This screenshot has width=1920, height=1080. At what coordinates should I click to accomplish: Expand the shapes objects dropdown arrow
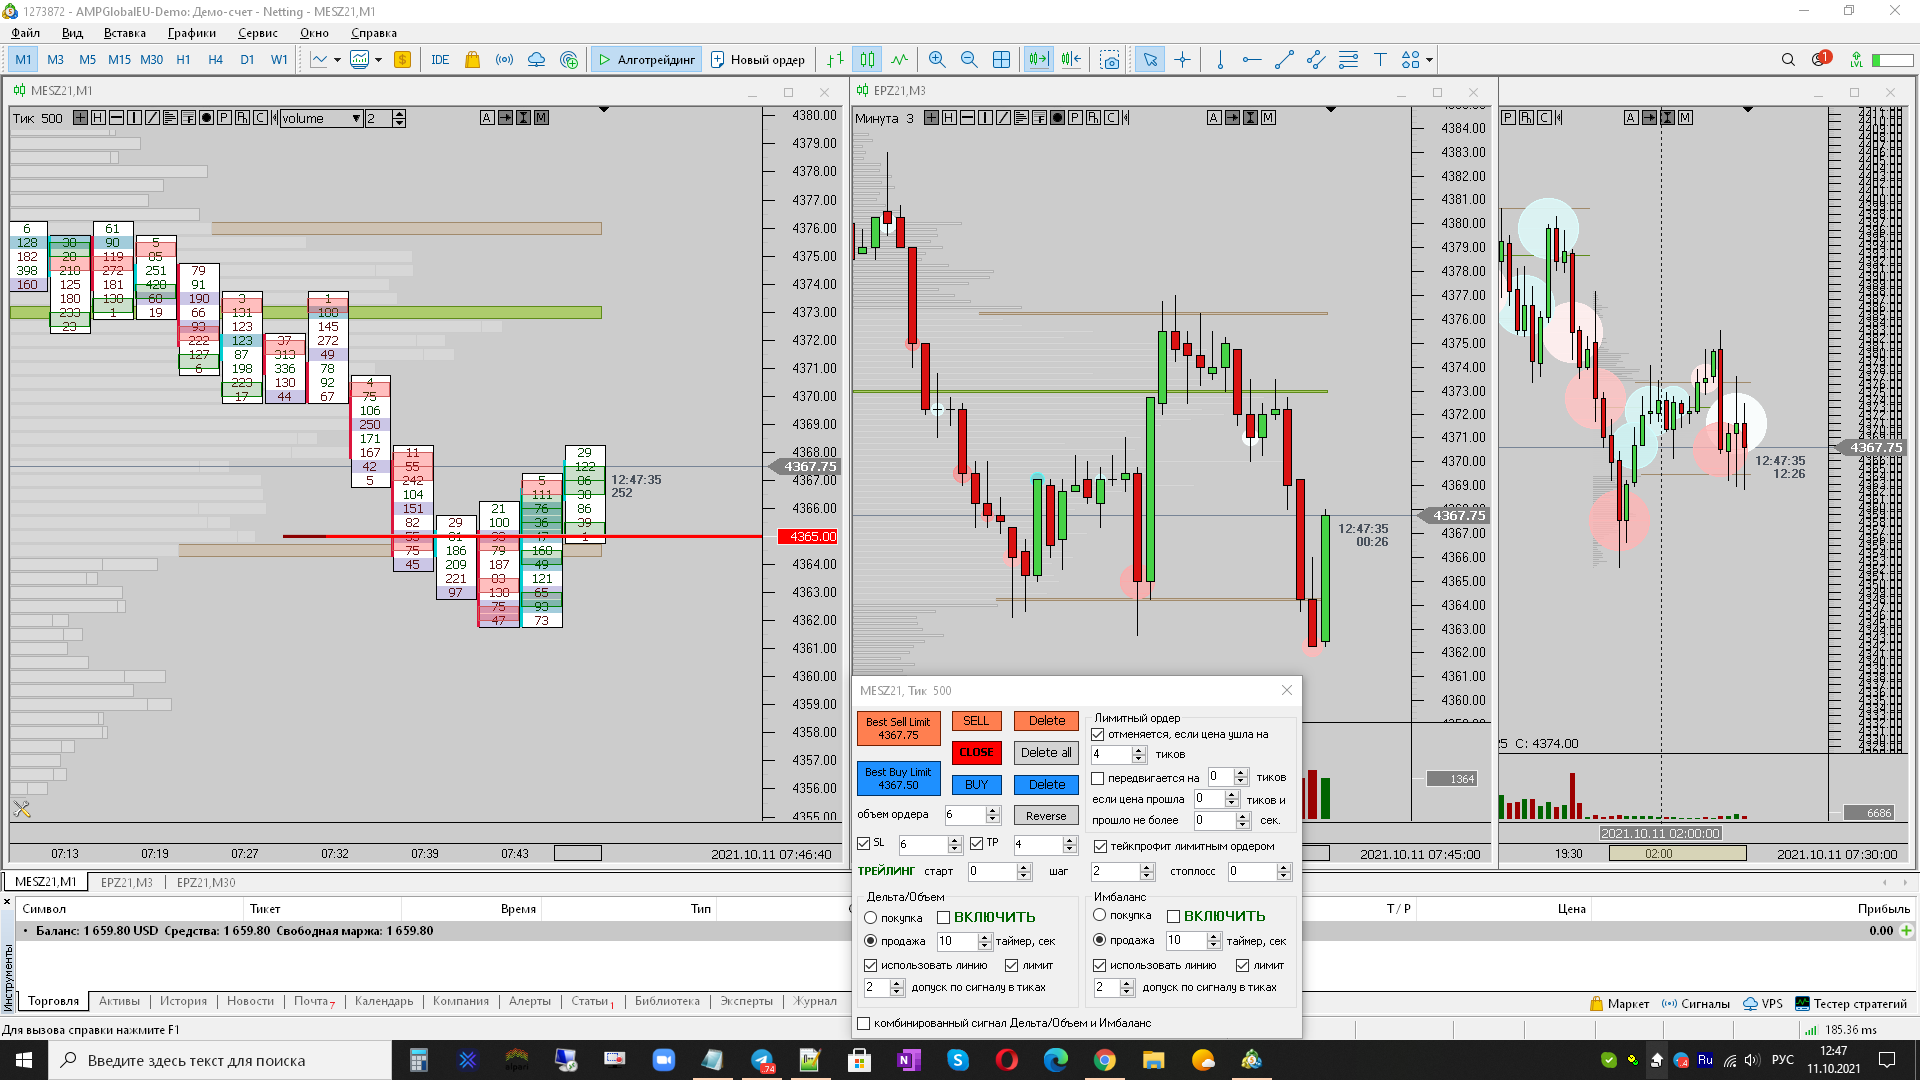[1430, 60]
